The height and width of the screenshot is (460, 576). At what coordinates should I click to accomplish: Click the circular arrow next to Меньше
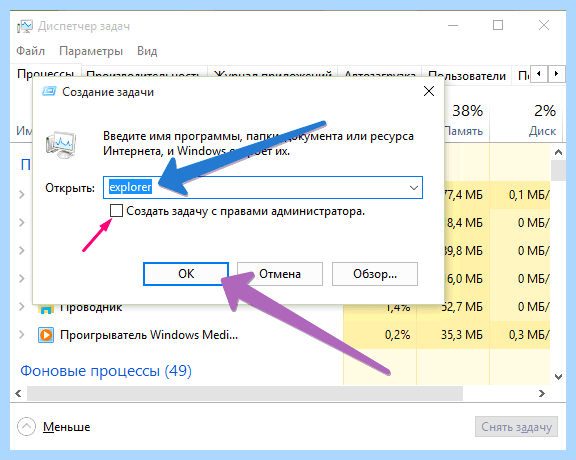click(26, 427)
